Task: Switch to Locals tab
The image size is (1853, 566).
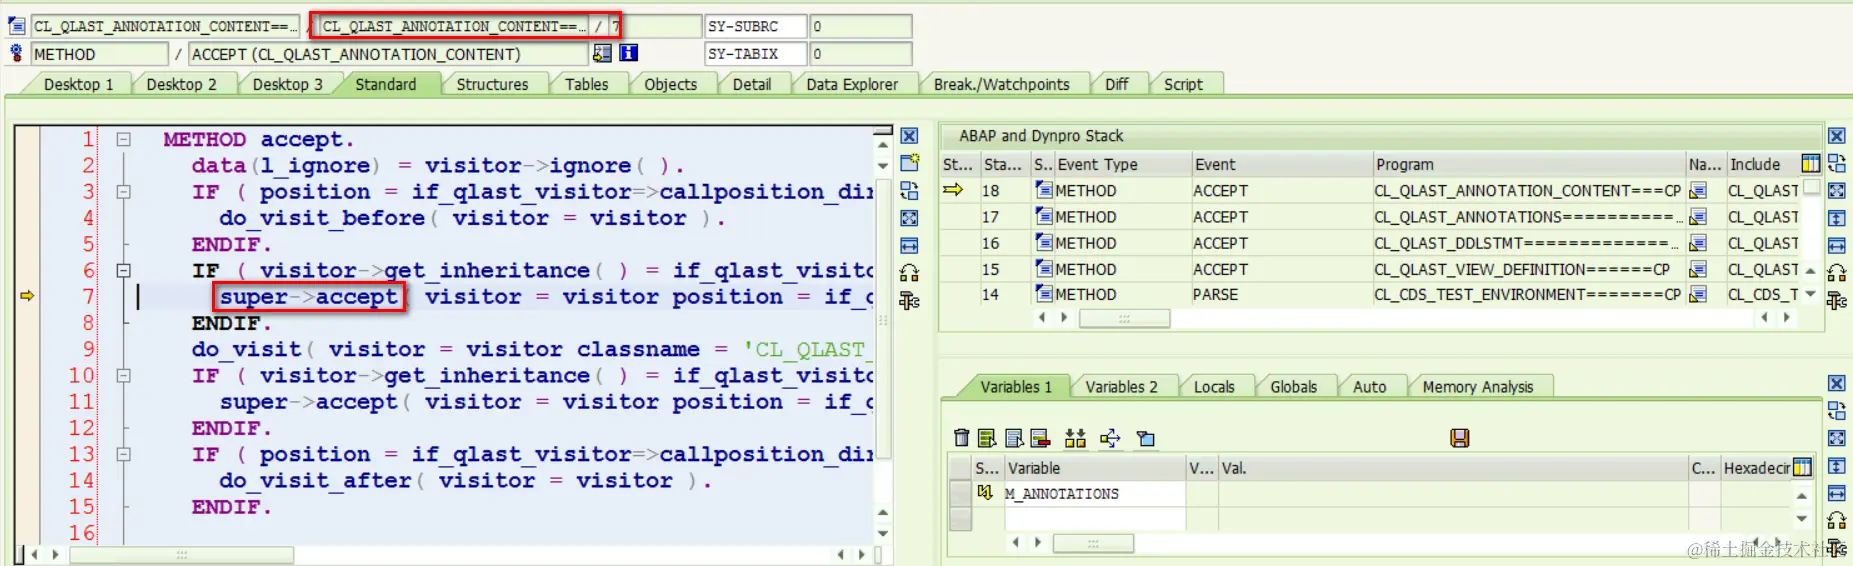Action: click(1214, 387)
